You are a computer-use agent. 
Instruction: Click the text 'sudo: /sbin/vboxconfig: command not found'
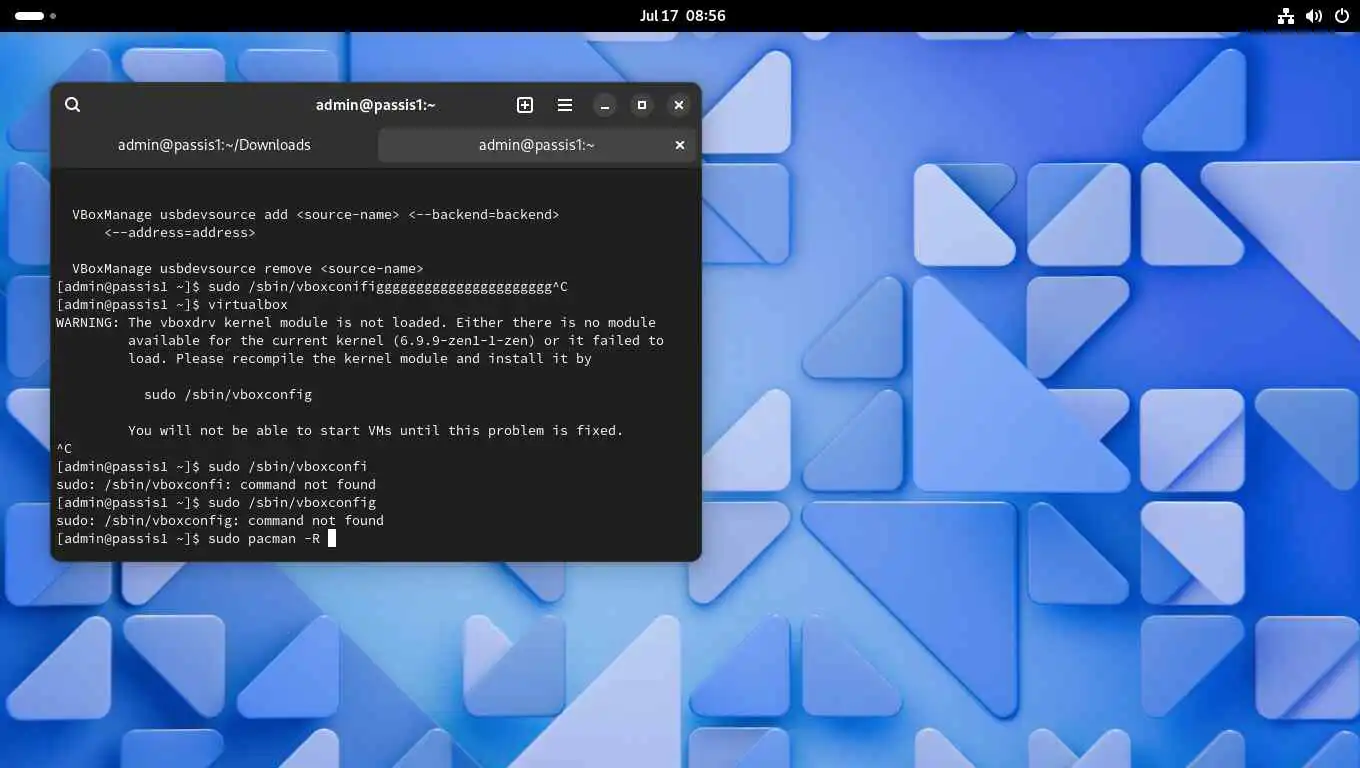[x=220, y=521]
